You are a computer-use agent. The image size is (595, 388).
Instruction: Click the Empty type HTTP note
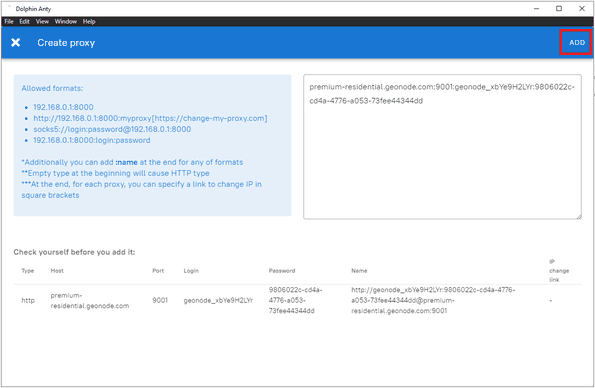[x=115, y=173]
